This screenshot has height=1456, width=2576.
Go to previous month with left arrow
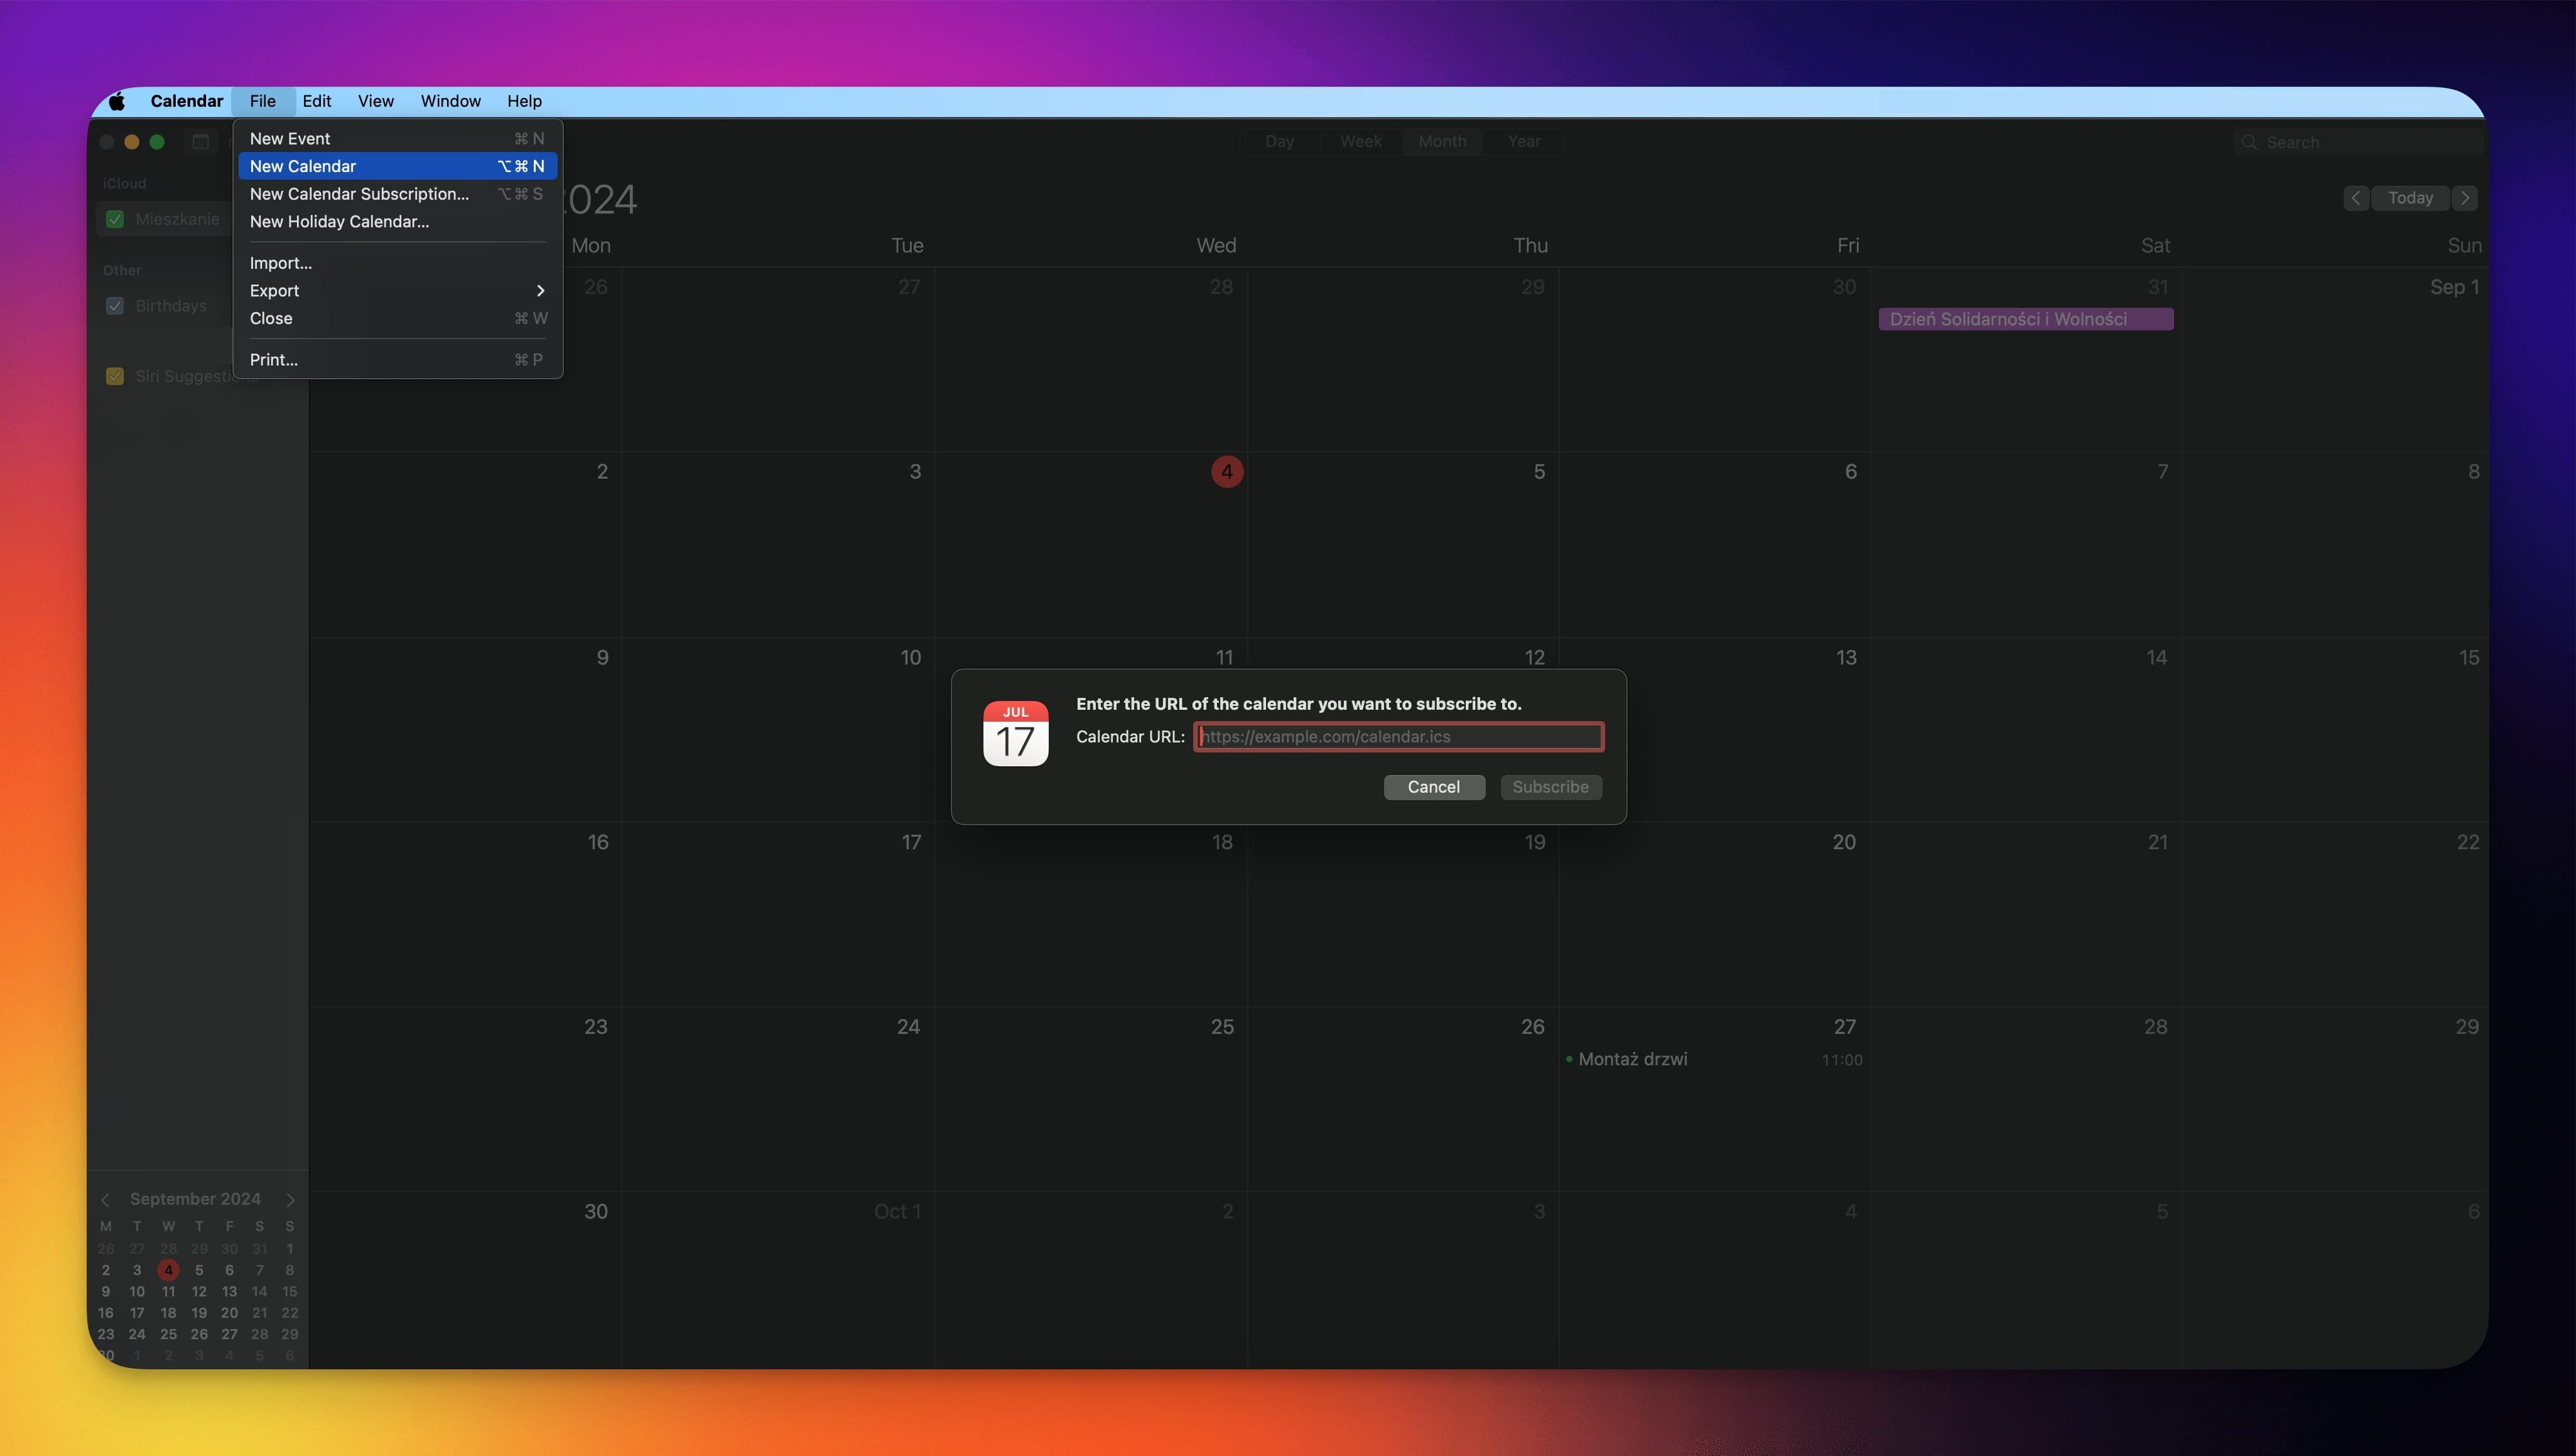(2355, 198)
